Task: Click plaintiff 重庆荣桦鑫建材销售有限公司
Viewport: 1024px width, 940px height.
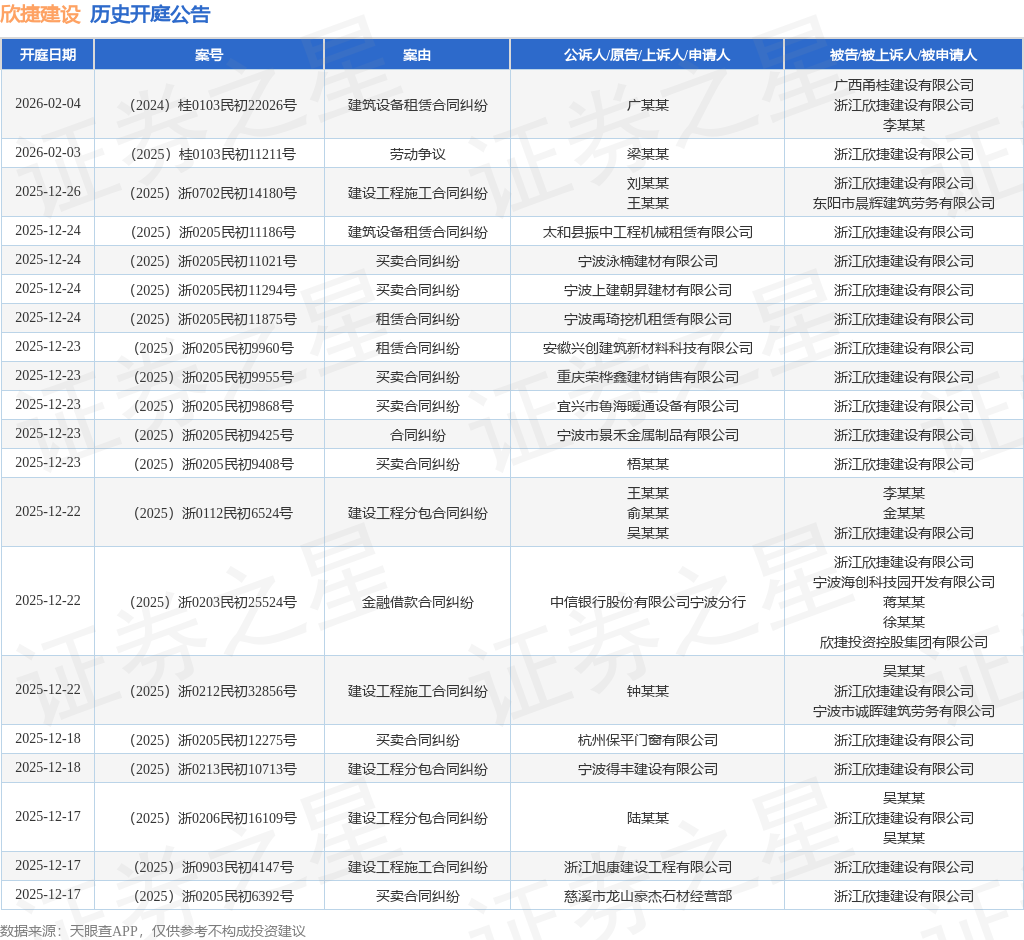Action: 647,378
